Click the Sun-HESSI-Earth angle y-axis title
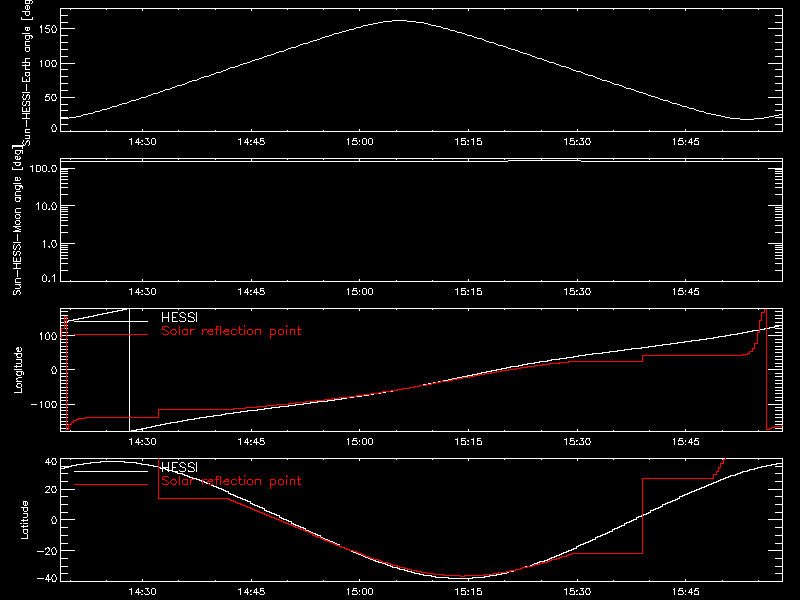The image size is (800, 600). (x=27, y=73)
